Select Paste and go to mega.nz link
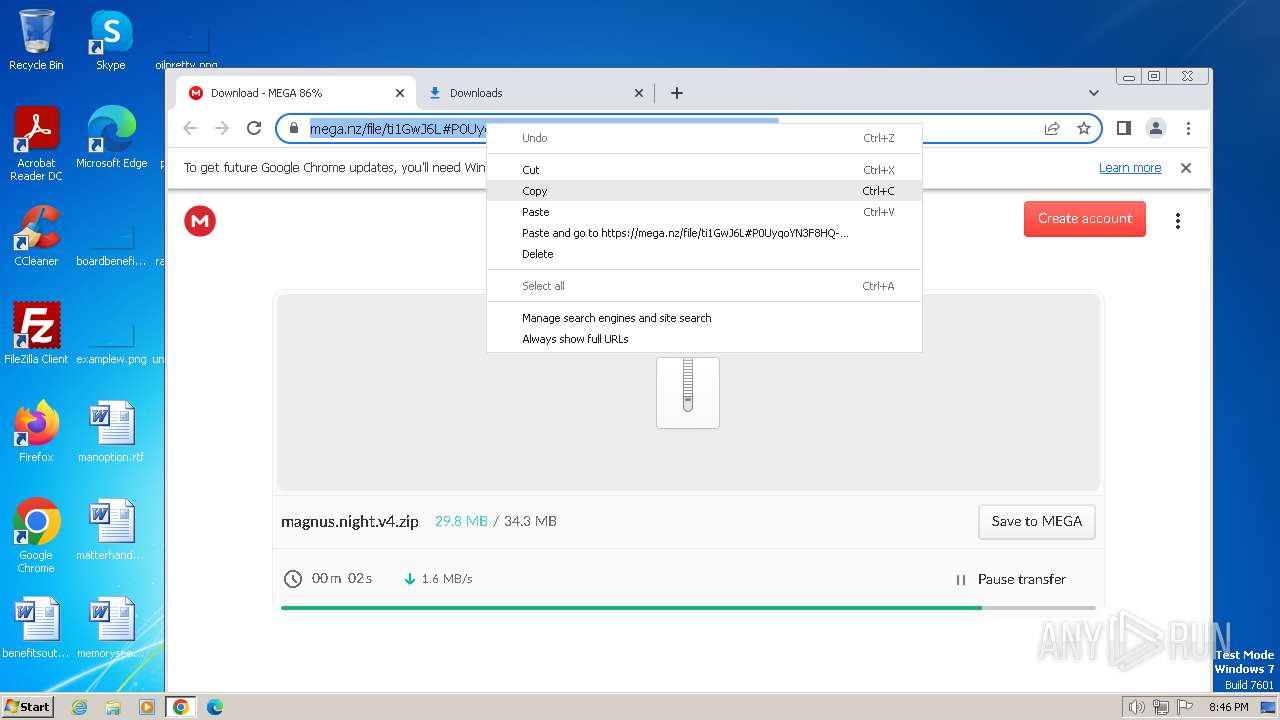The image size is (1280, 720). tap(704, 233)
